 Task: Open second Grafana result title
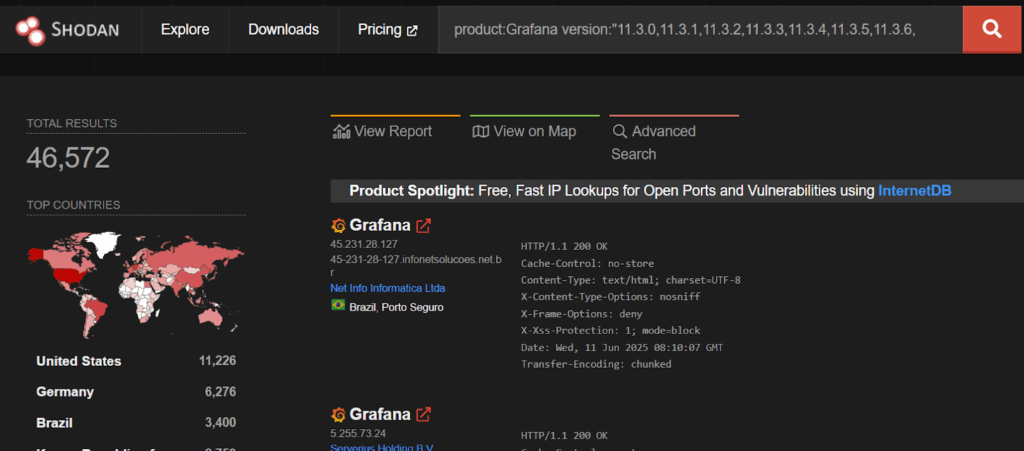380,414
